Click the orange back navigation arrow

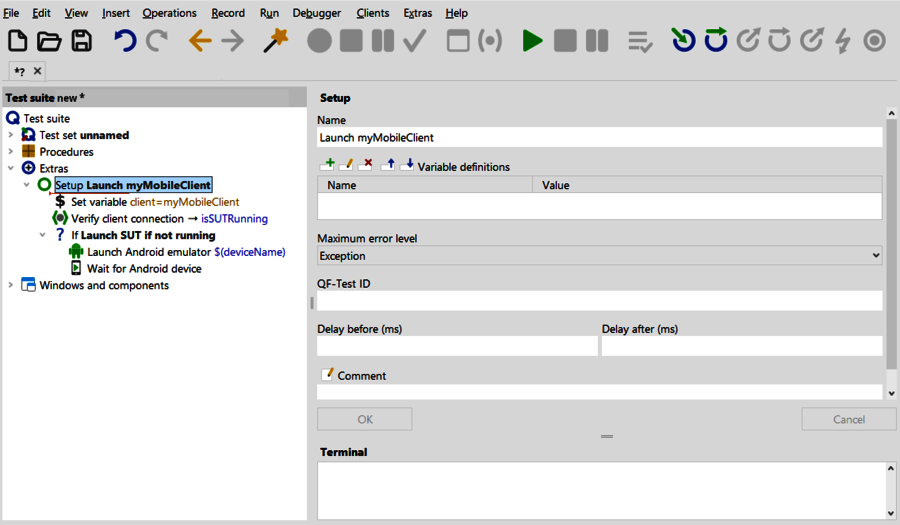click(200, 41)
